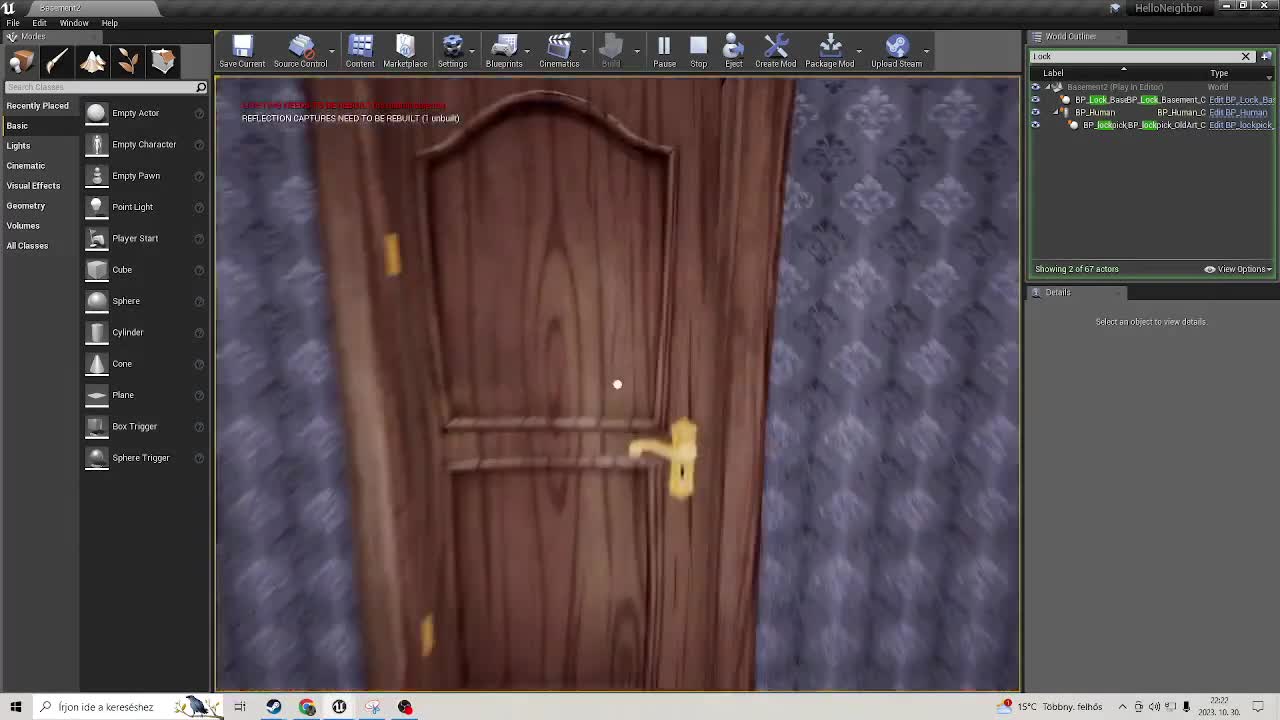The image size is (1280, 720).
Task: Select the Visual Effects category
Action: point(33,186)
